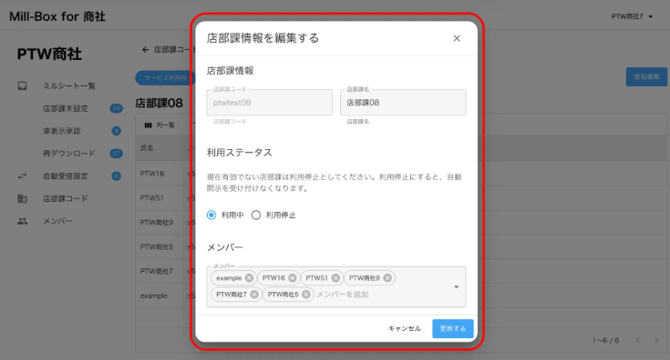670x360 pixels.
Task: Go to next page of table
Action: click(x=657, y=340)
